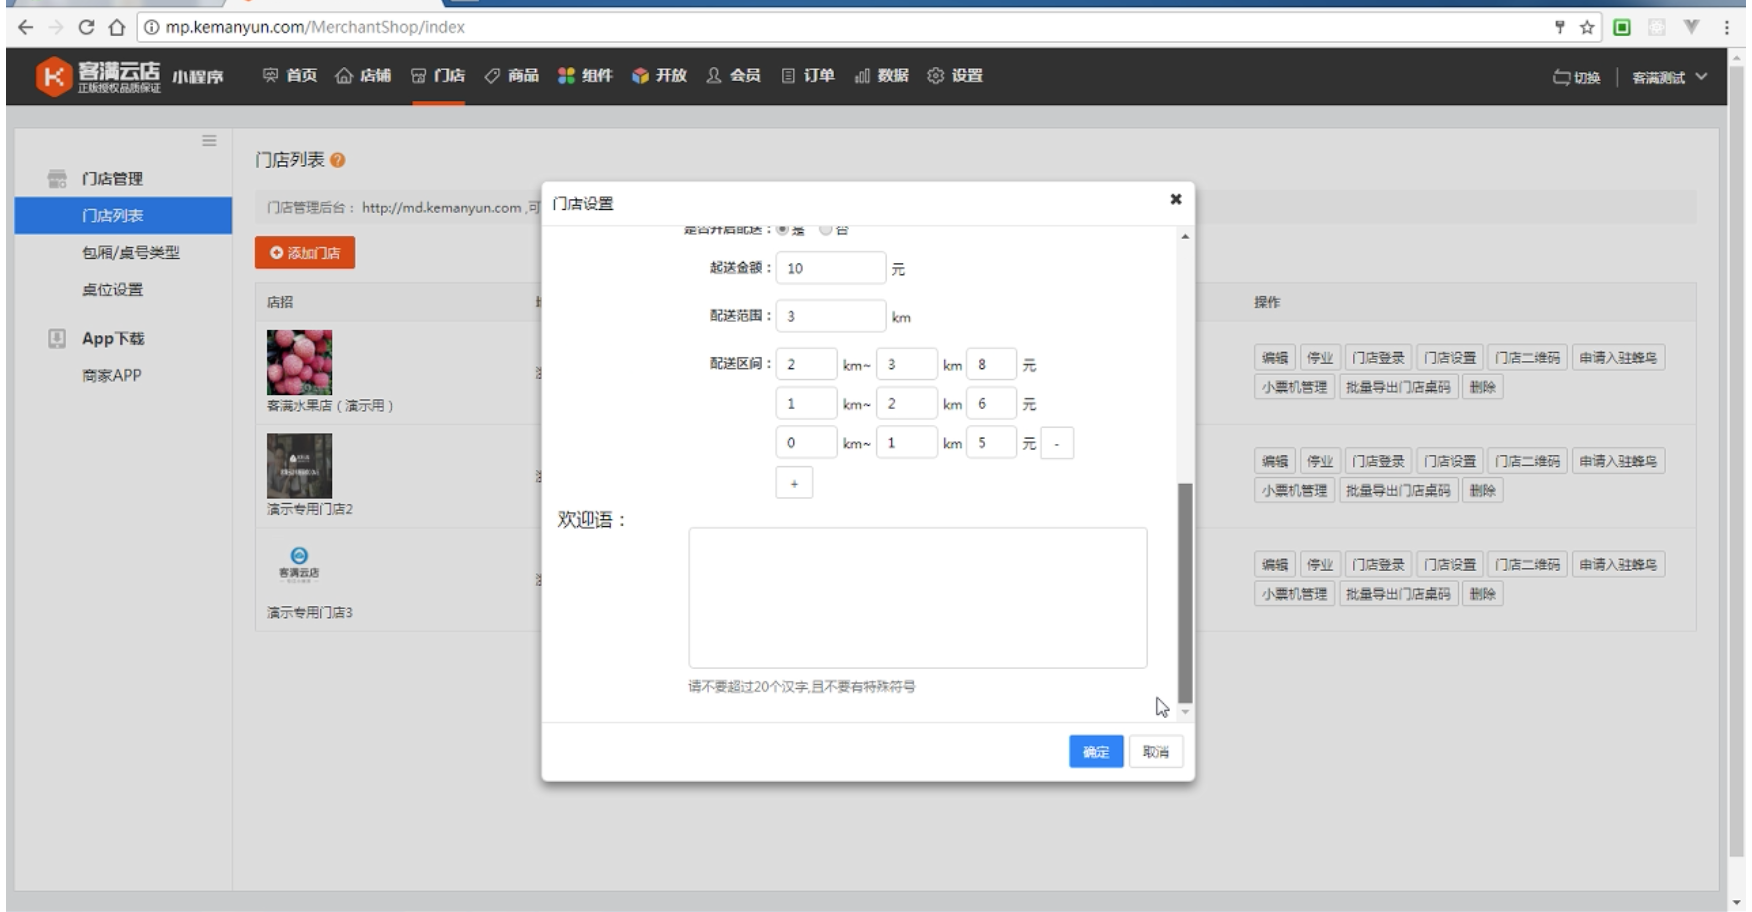The height and width of the screenshot is (912, 1752).
Task: Select 门店管理 in the sidebar
Action: click(x=112, y=179)
